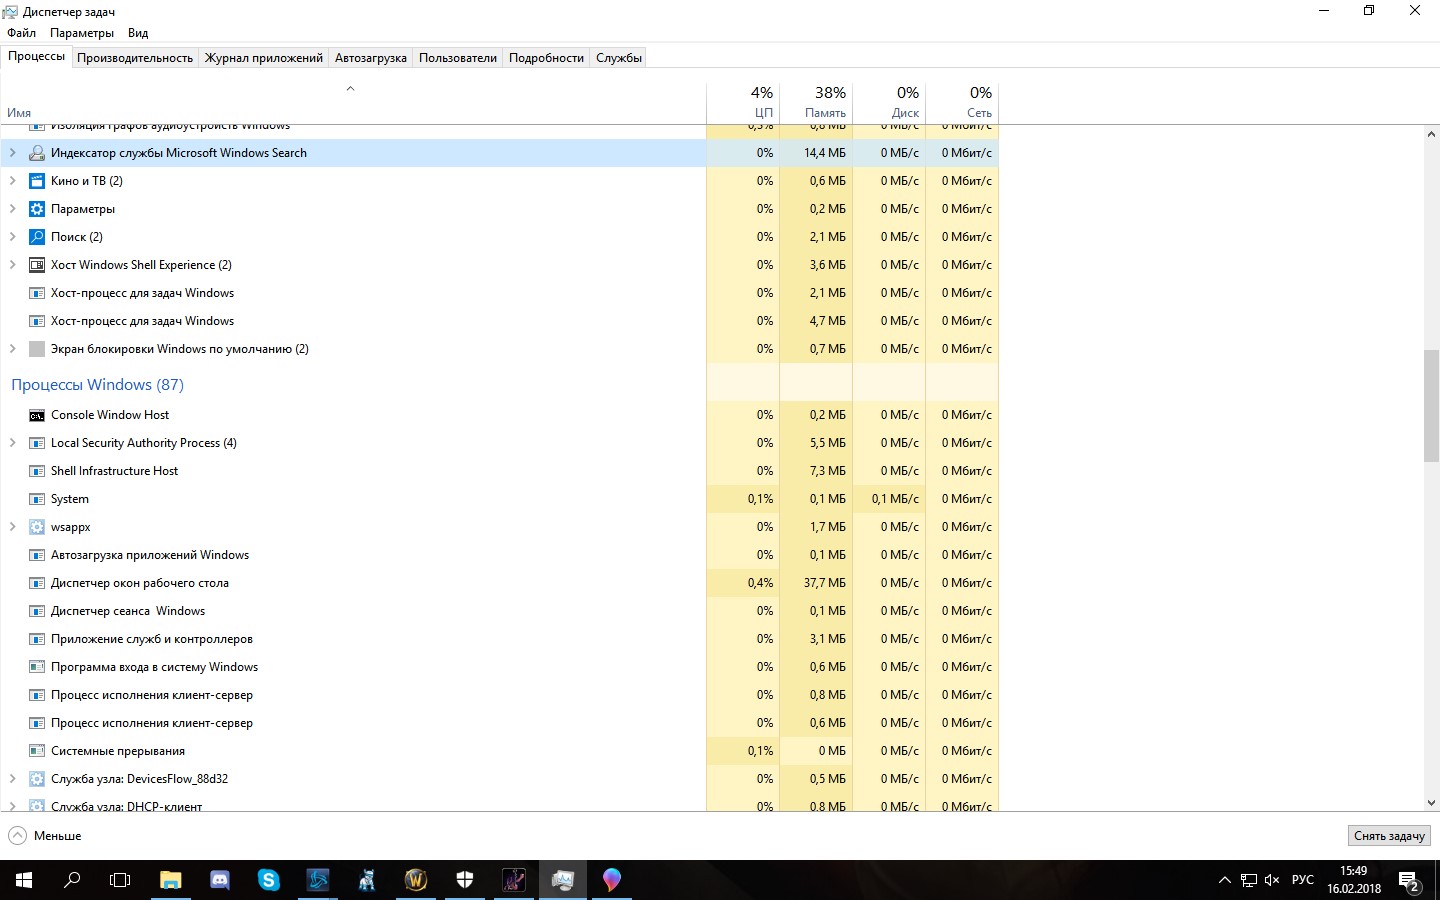The height and width of the screenshot is (900, 1440).
Task: Open Windows Defender shield taskbar icon
Action: (x=465, y=880)
